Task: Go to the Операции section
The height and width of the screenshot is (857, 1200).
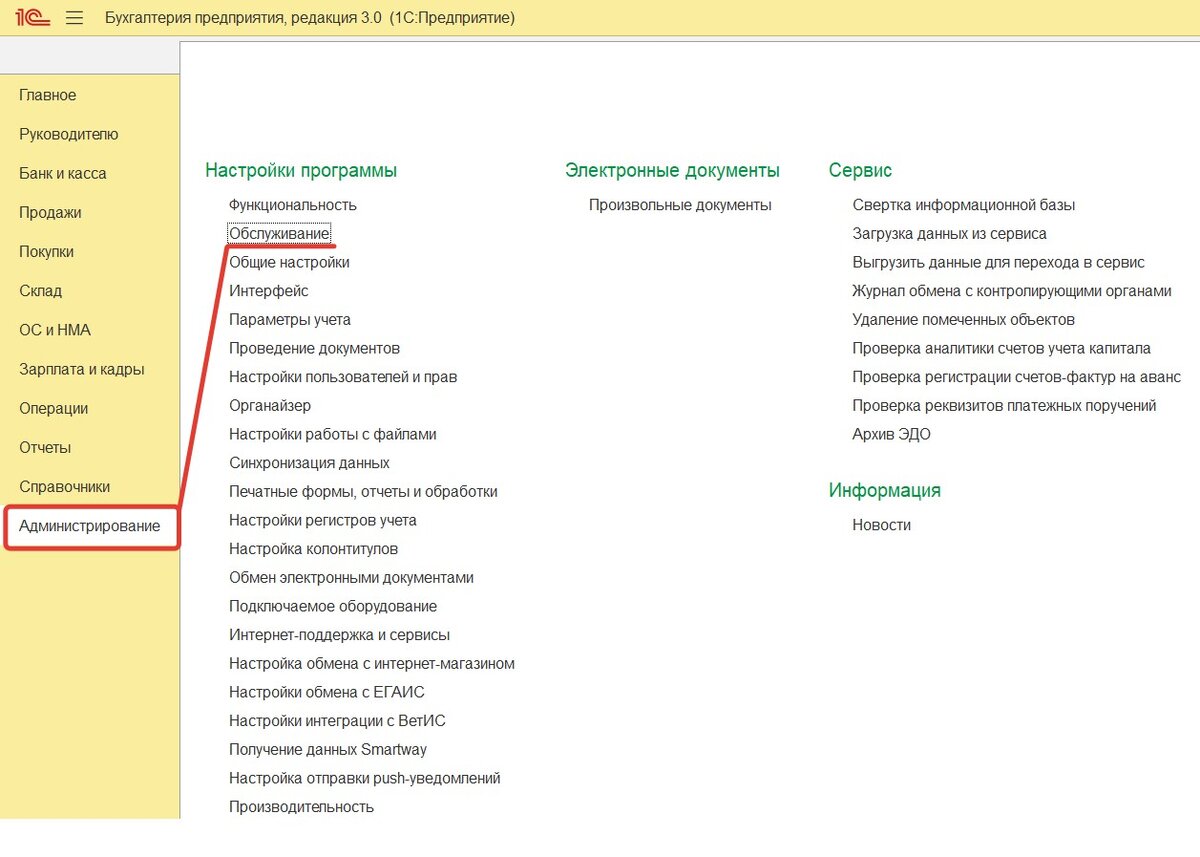Action: point(54,408)
